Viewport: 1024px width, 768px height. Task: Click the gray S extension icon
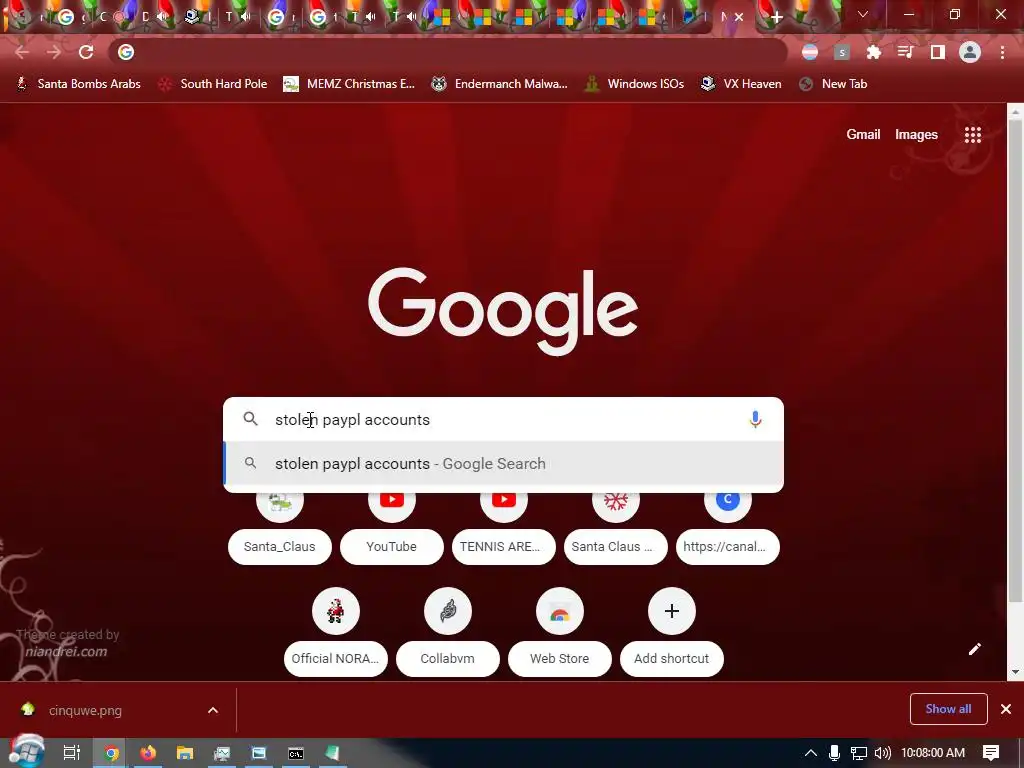coord(842,52)
